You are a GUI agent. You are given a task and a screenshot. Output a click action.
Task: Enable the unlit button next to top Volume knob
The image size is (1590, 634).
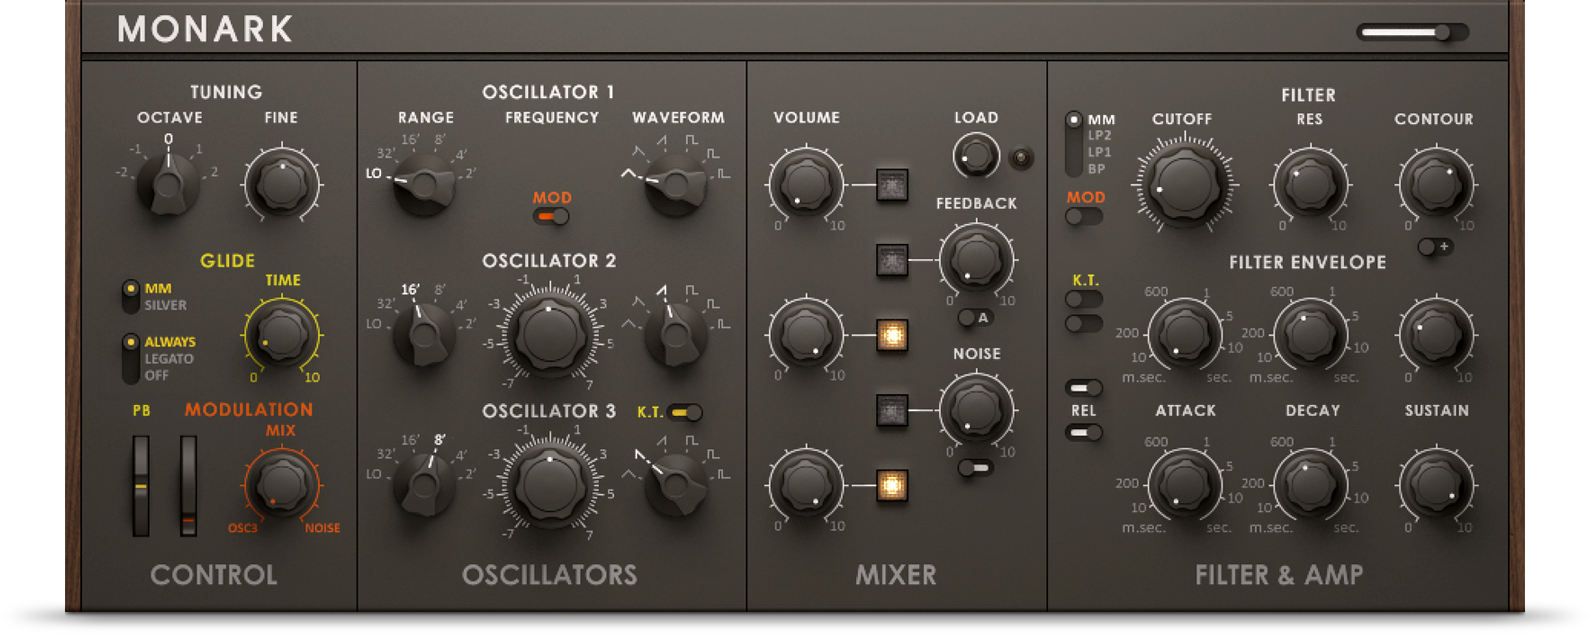tap(892, 185)
